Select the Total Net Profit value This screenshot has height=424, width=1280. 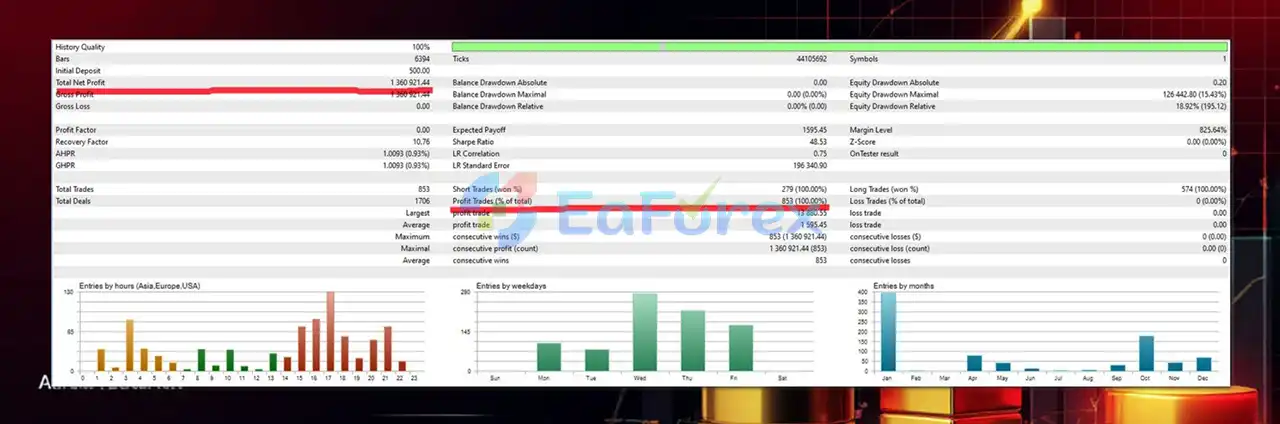coord(409,82)
